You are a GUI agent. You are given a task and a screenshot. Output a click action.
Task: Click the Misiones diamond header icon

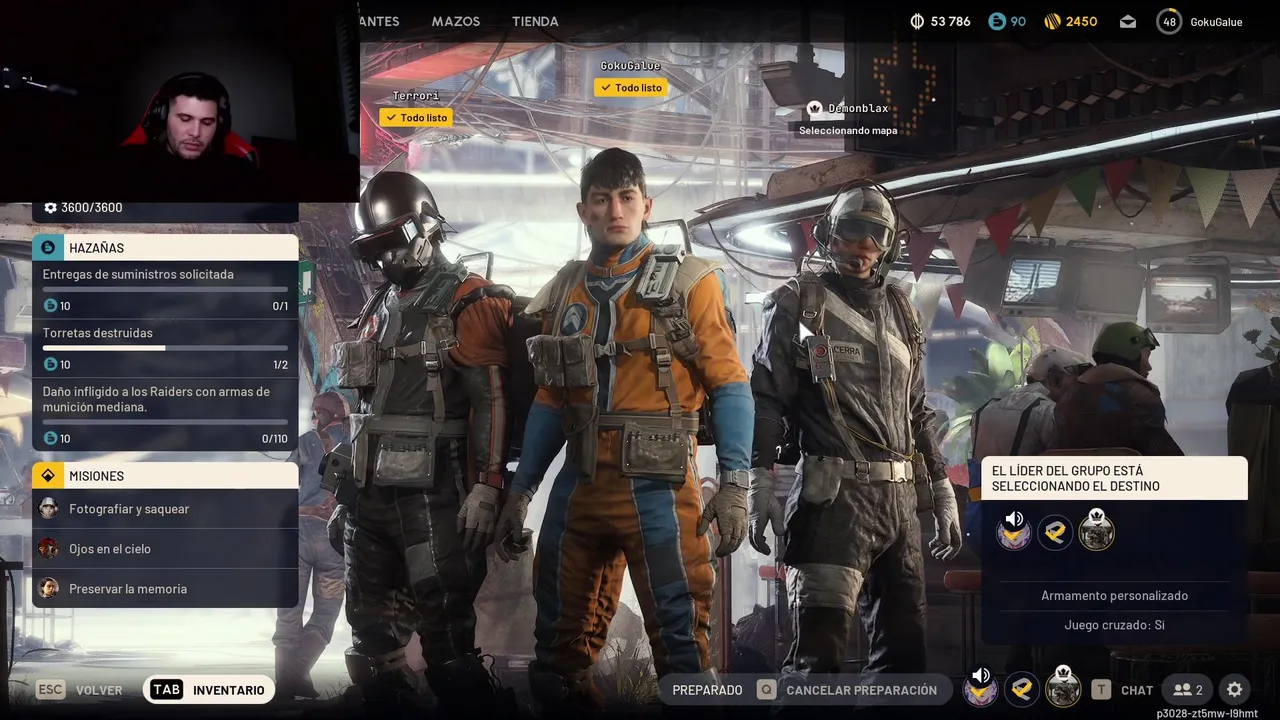click(x=48, y=476)
